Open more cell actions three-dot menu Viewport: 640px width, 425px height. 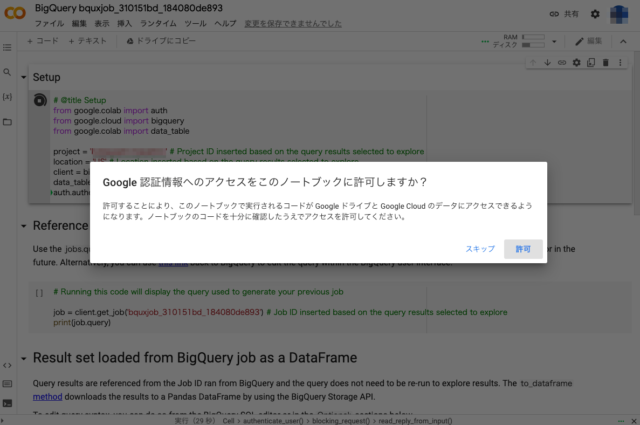(620, 62)
